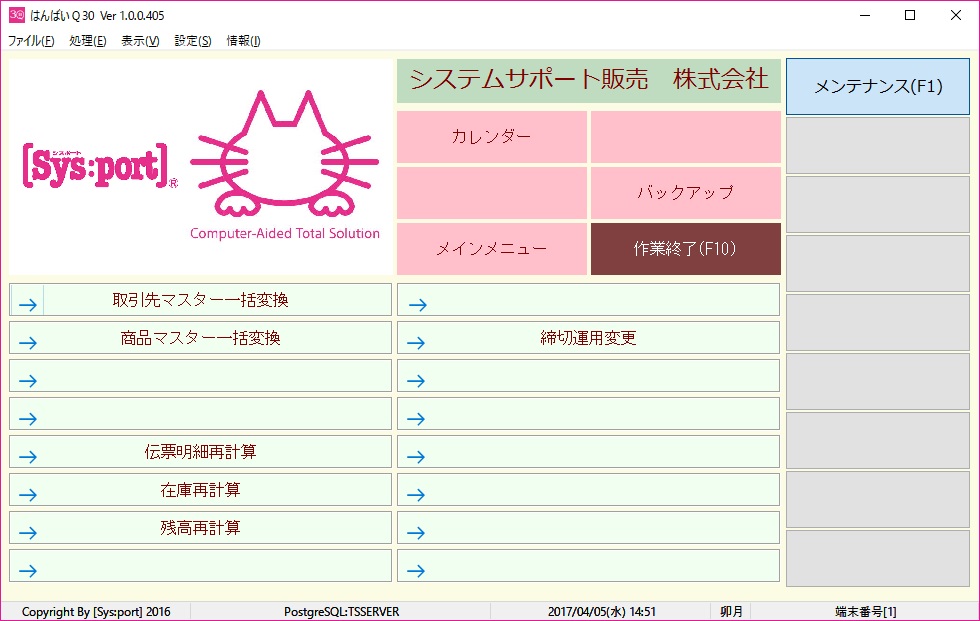Open 締切運用変更
The image size is (980, 621).
pos(588,338)
